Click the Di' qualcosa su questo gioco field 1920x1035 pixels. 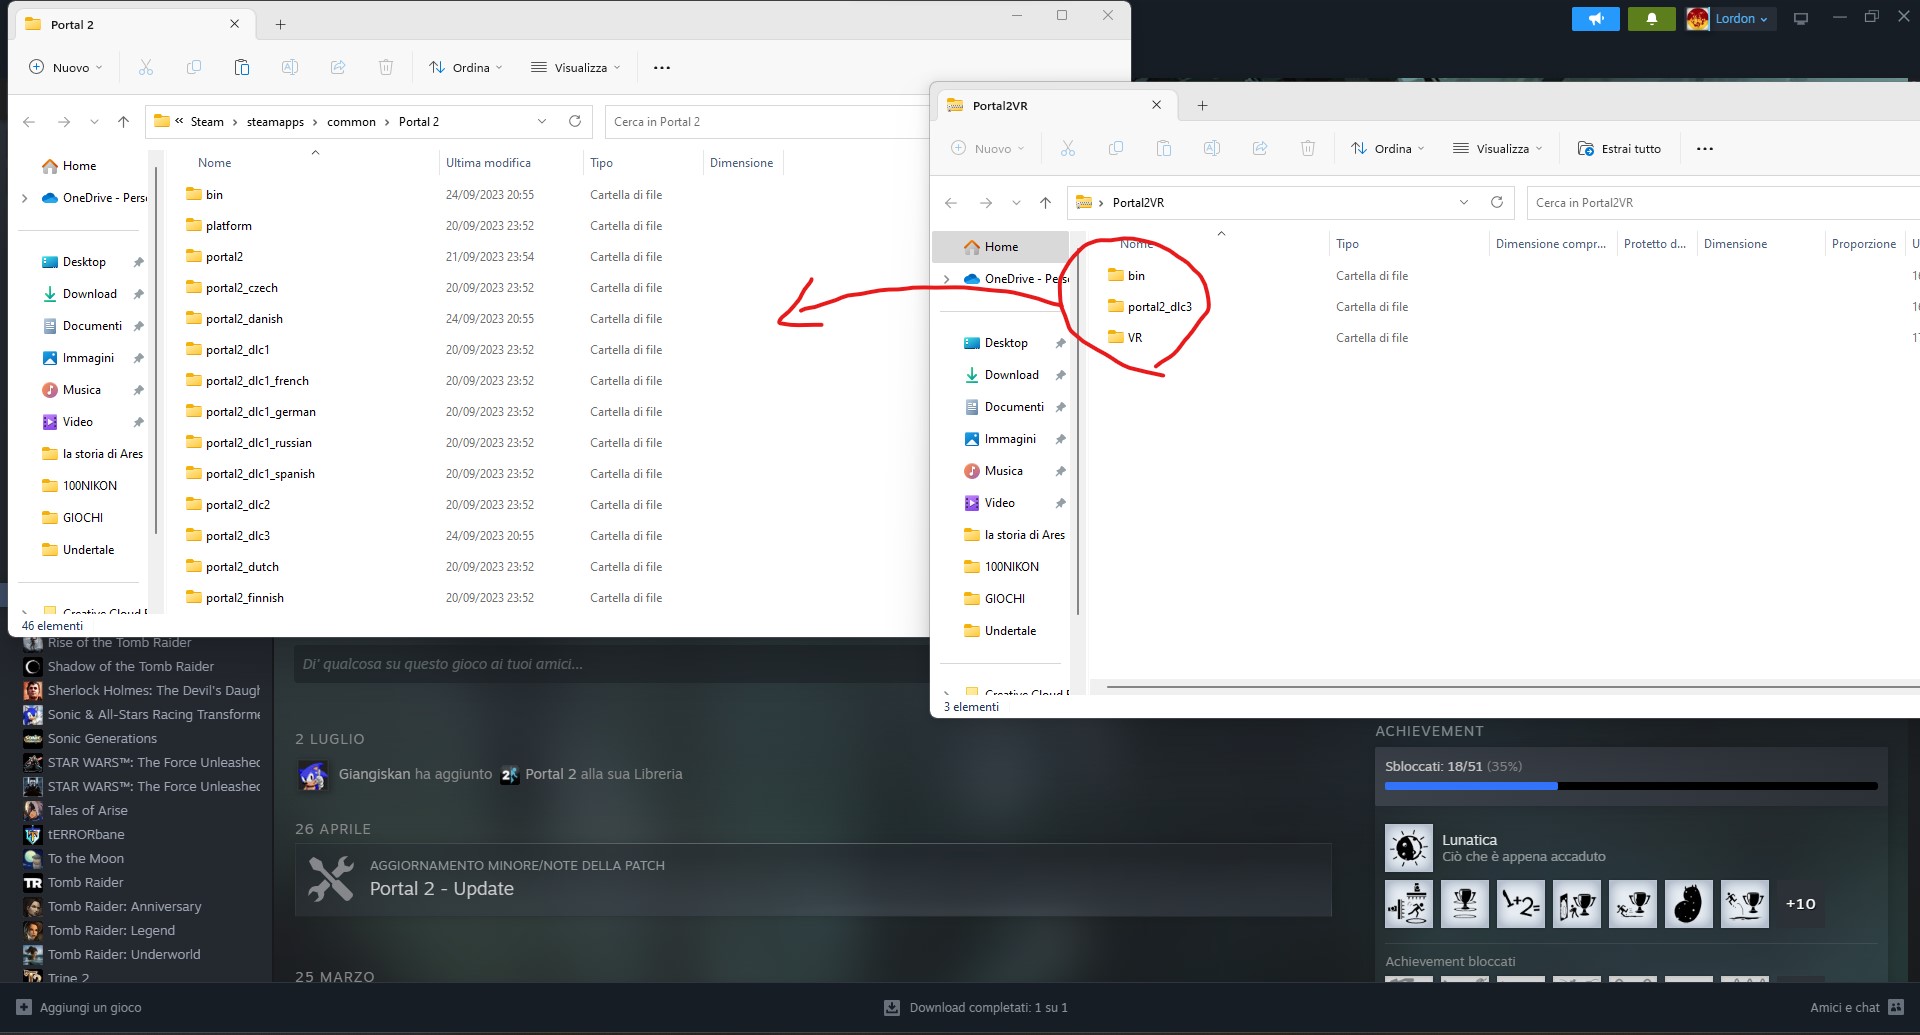pyautogui.click(x=612, y=664)
